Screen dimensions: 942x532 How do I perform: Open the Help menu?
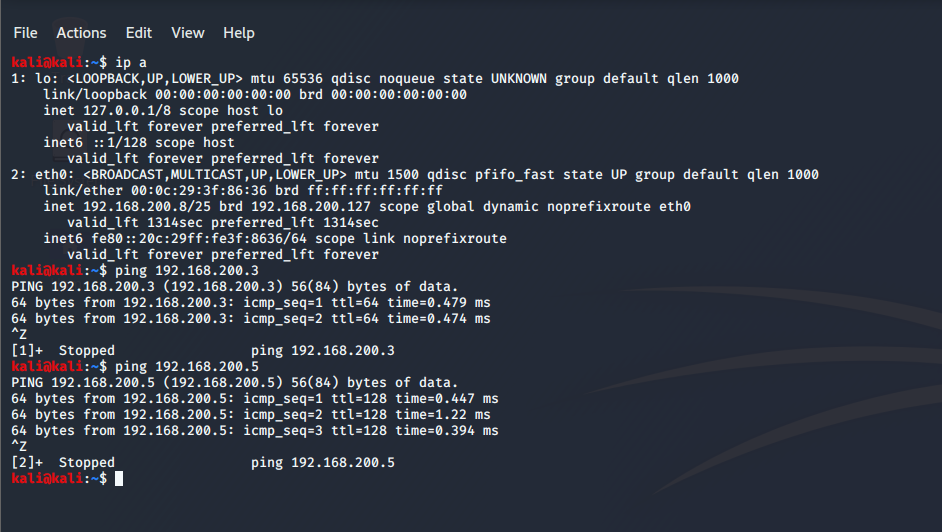pyautogui.click(x=239, y=33)
